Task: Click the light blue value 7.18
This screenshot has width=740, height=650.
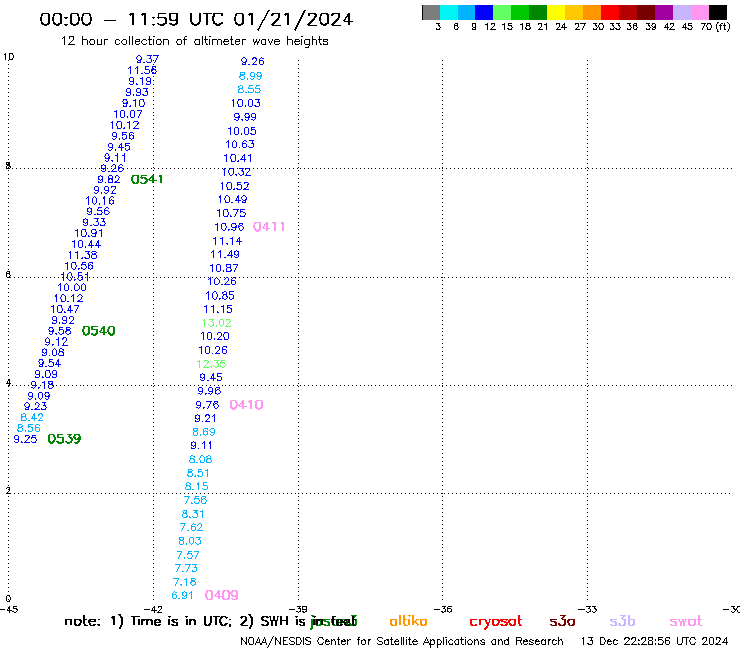Action: [185, 582]
